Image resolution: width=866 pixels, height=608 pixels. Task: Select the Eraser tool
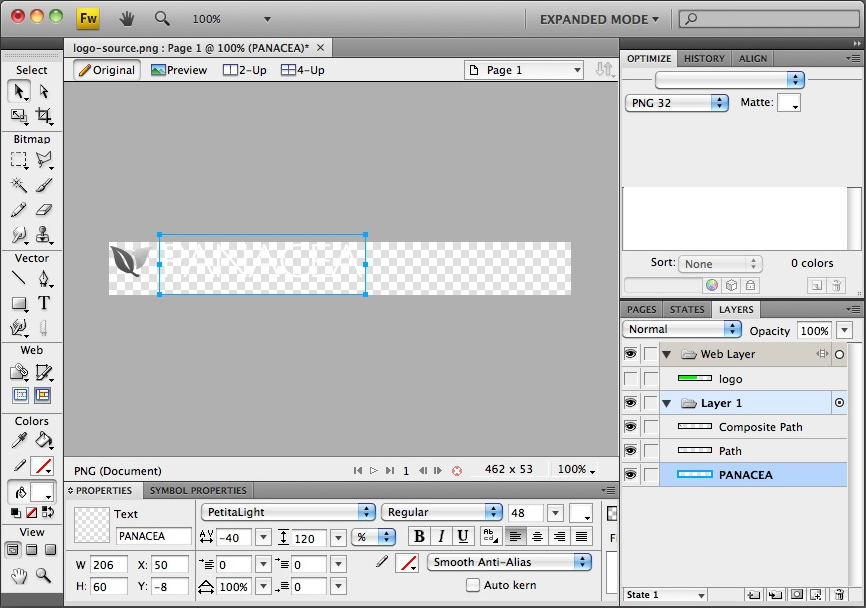click(x=44, y=210)
